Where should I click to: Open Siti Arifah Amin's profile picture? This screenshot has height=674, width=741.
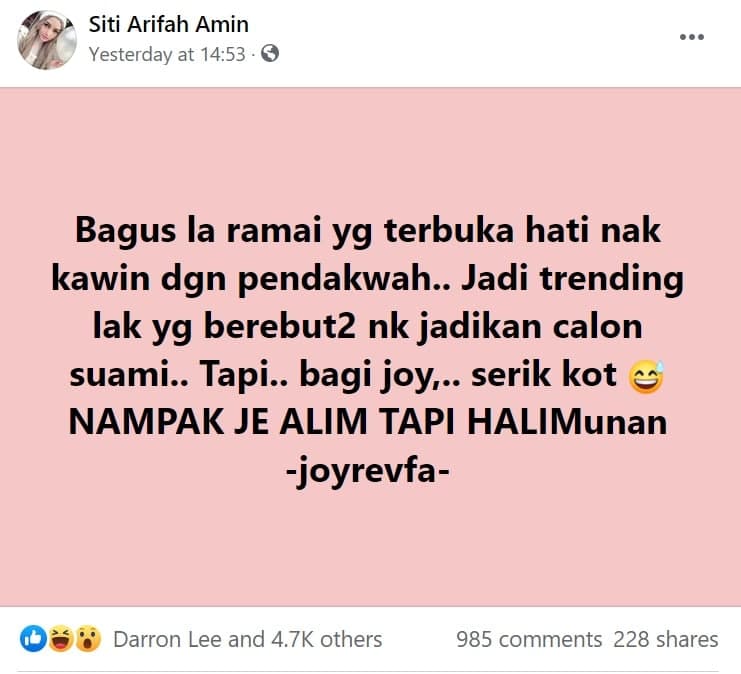47,40
